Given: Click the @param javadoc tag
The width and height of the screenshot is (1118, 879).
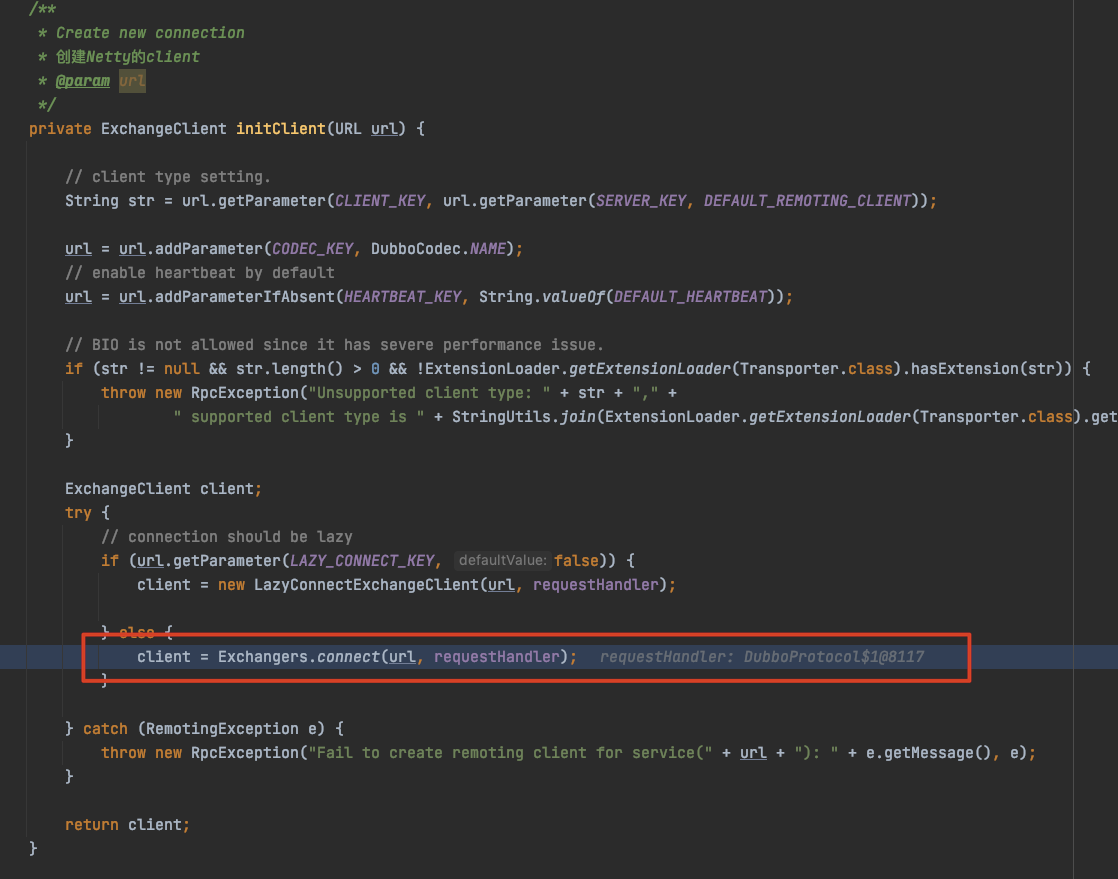Looking at the screenshot, I should [x=83, y=81].
